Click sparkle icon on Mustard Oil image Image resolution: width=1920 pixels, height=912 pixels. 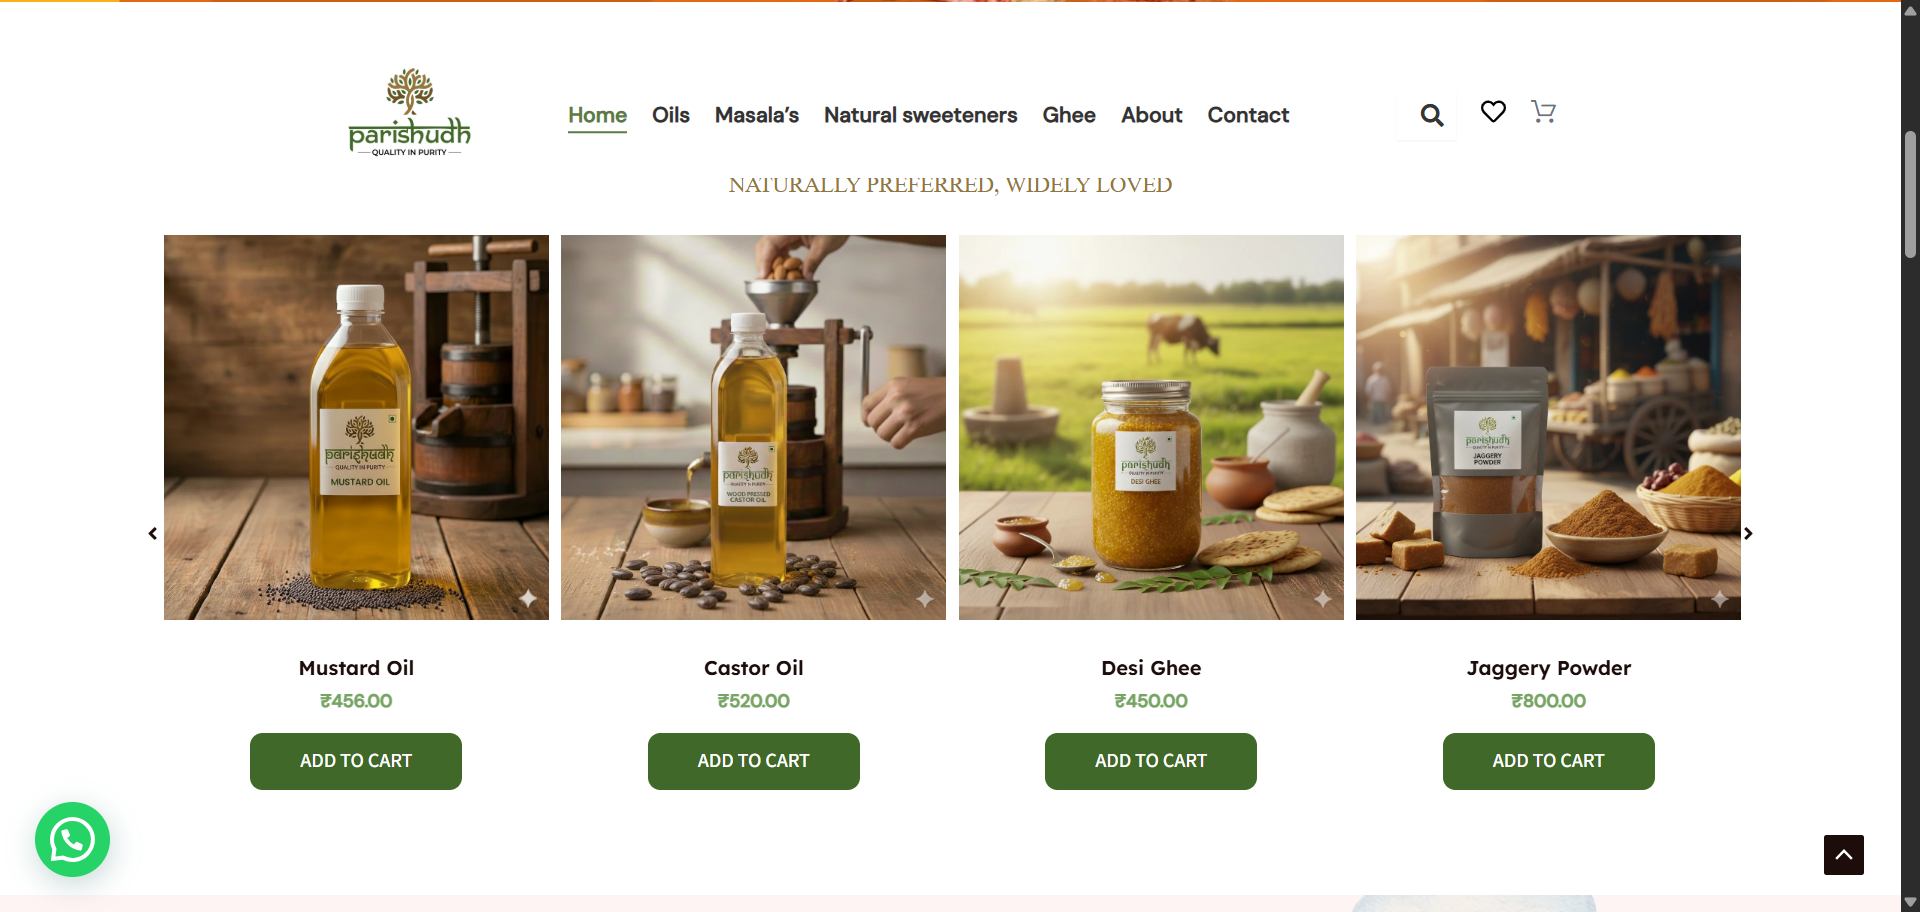tap(528, 599)
